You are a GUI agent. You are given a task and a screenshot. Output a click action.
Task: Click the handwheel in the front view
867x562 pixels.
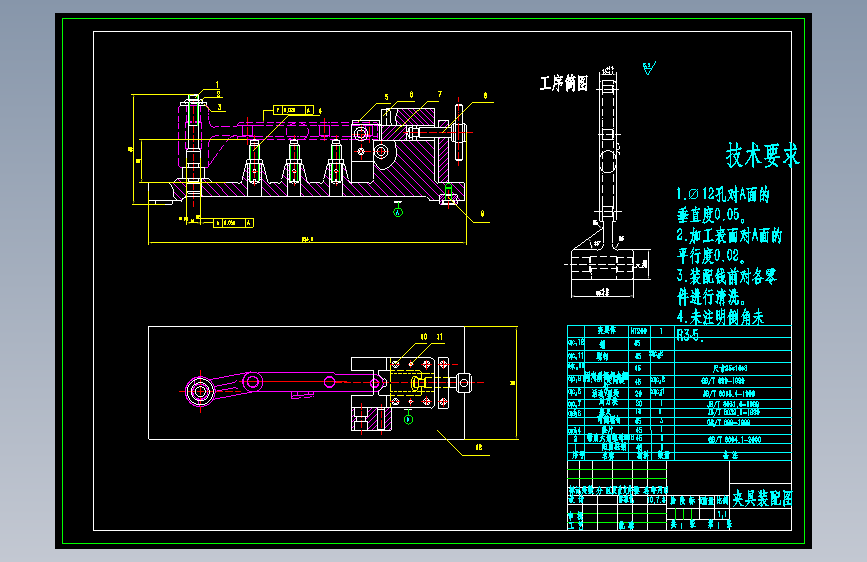coord(458,132)
